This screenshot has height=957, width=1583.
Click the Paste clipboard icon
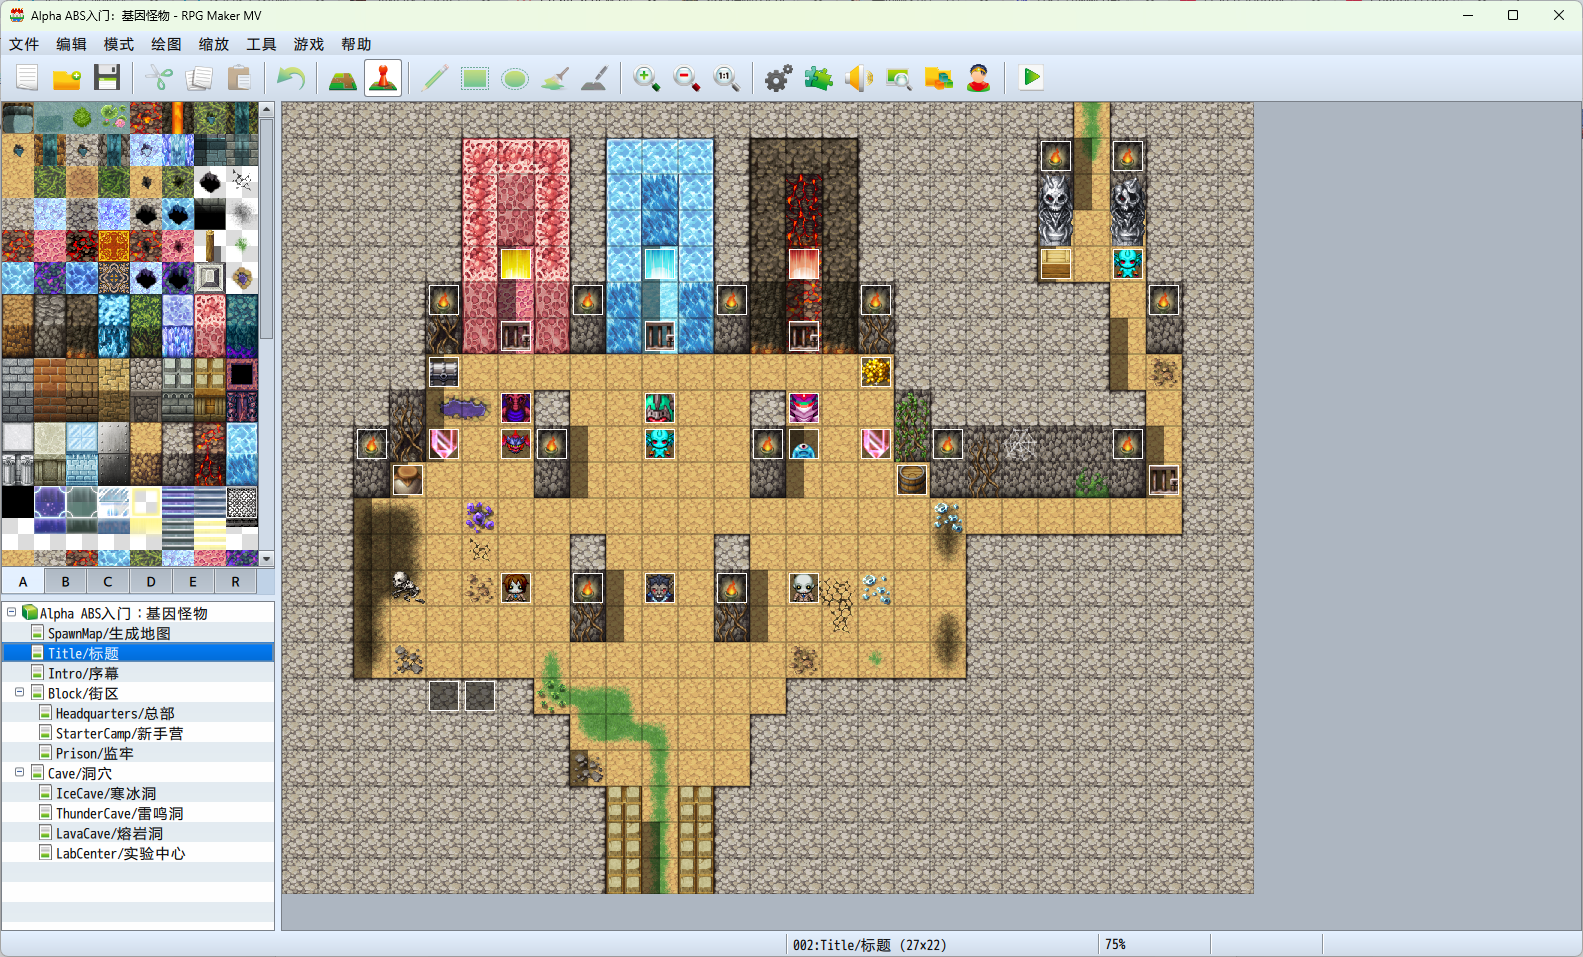click(239, 78)
